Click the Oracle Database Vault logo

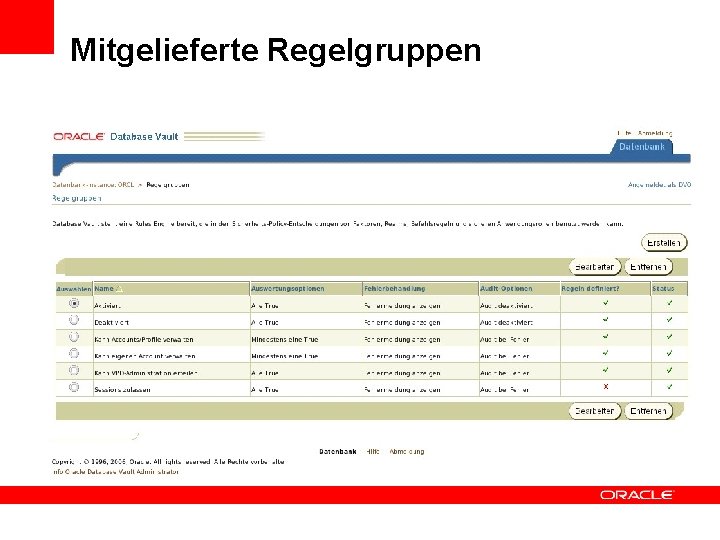116,136
